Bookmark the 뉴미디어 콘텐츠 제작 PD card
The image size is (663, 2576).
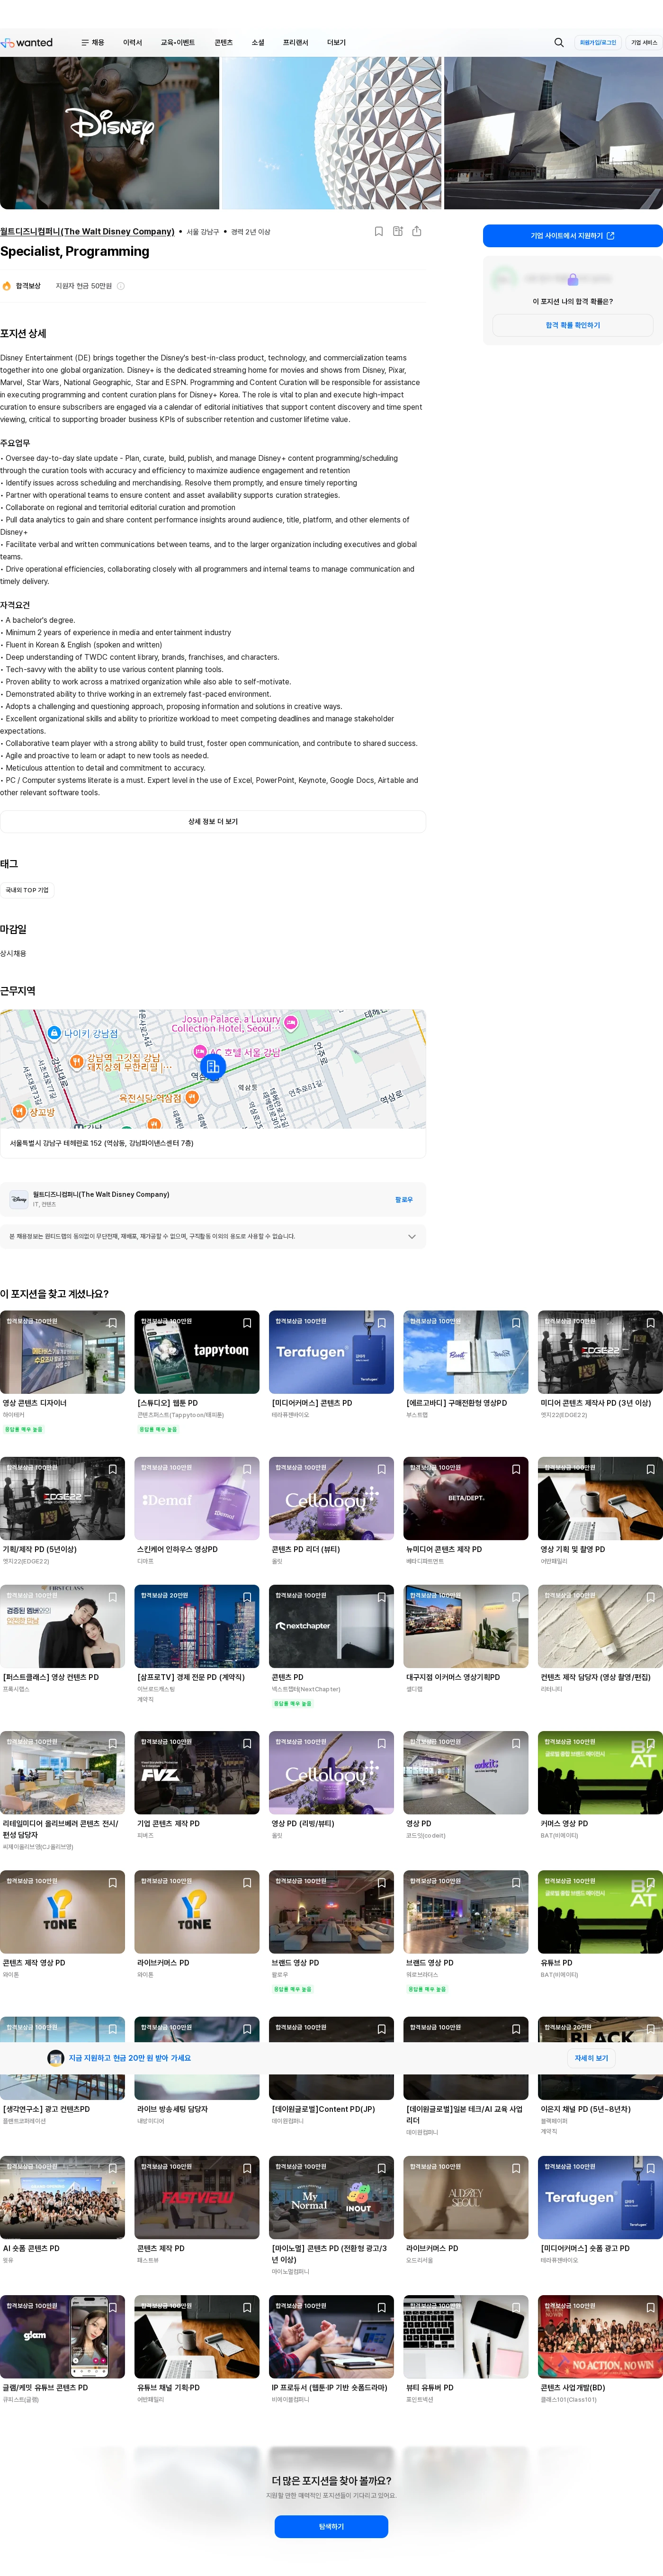pos(516,1469)
